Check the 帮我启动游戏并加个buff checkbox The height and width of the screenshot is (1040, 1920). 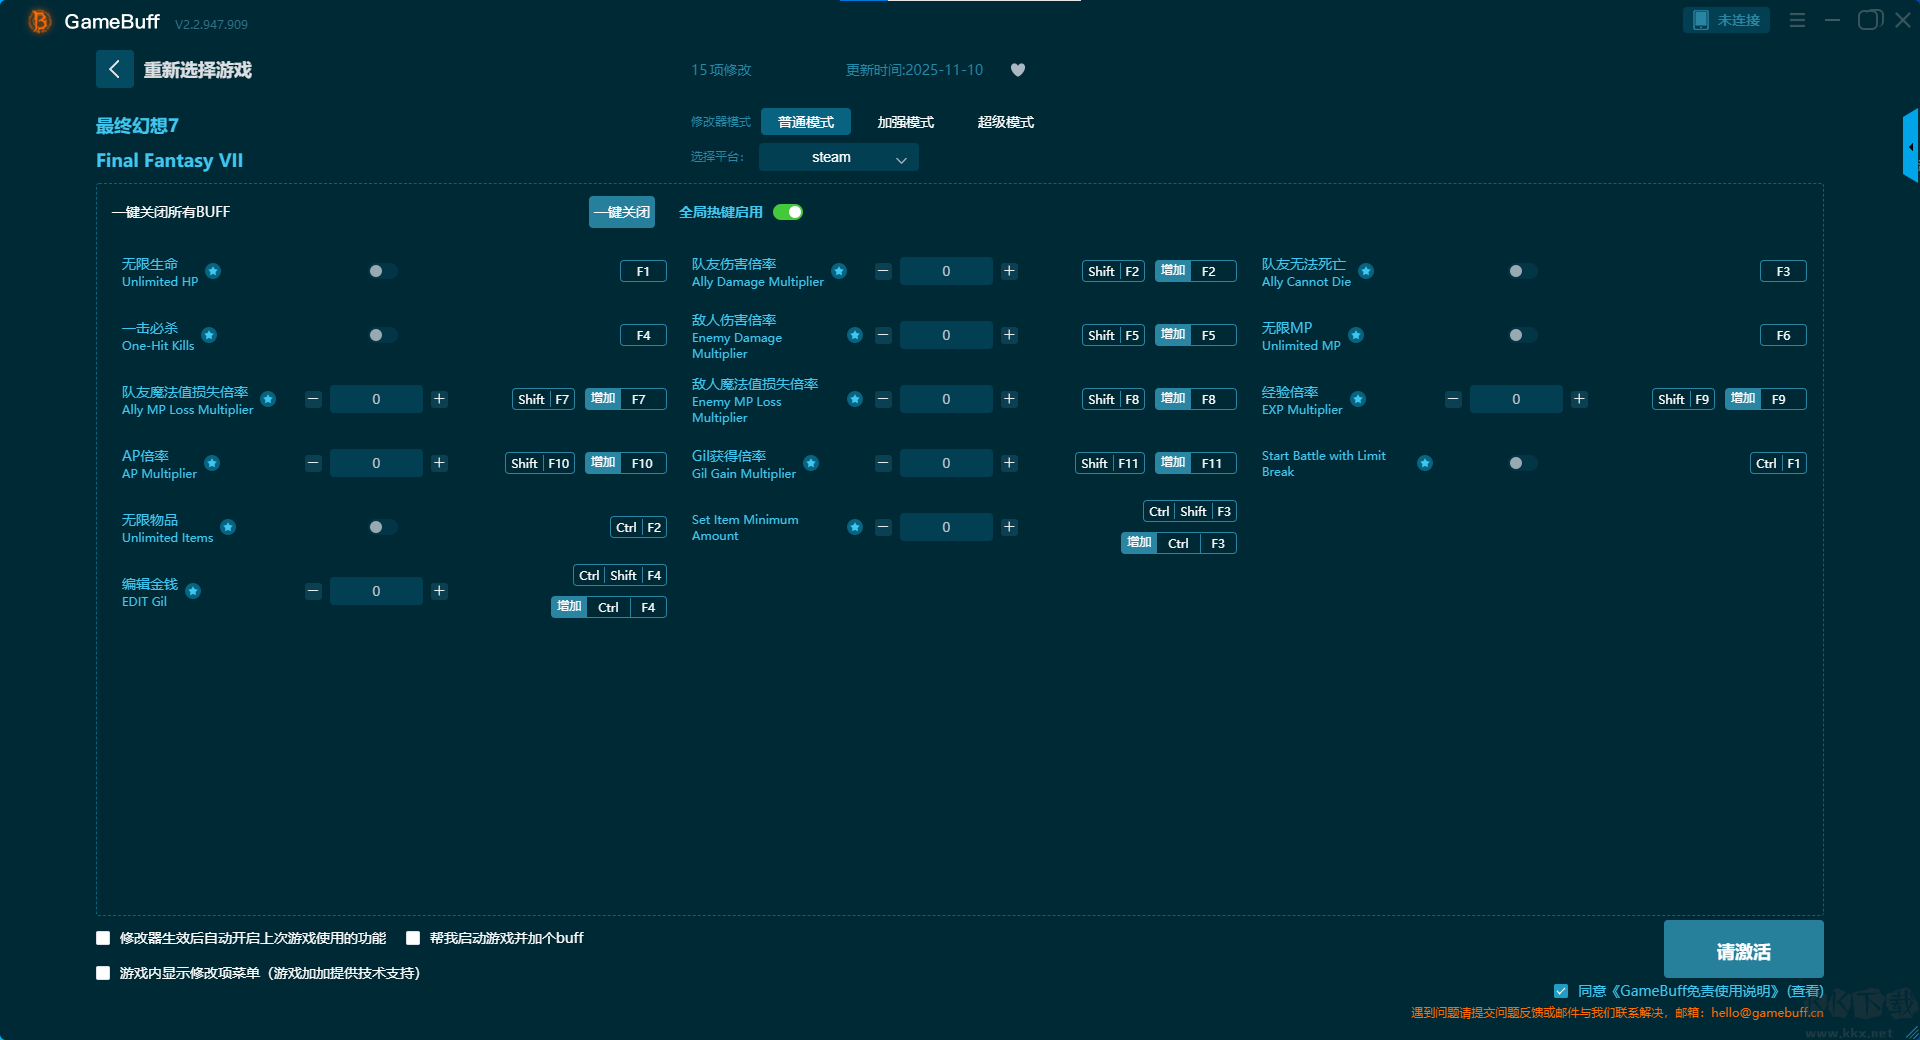click(x=413, y=938)
